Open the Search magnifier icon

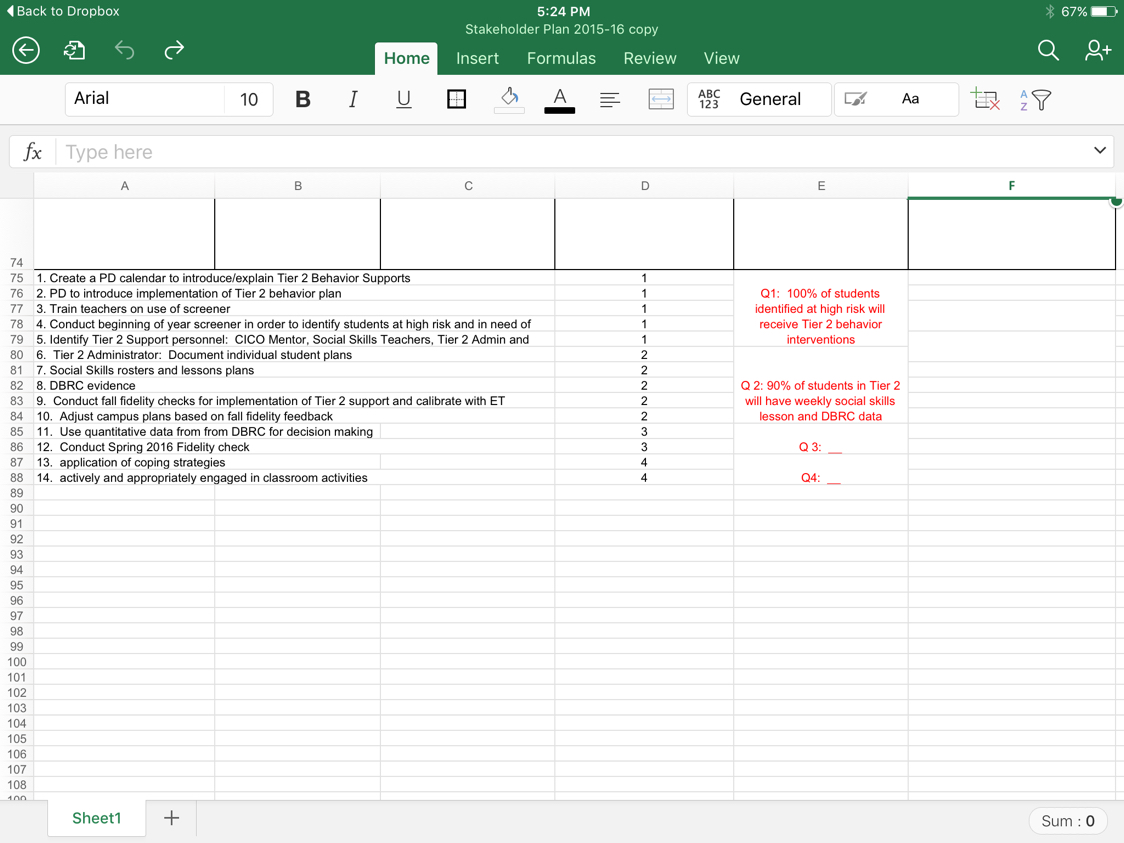pos(1047,50)
